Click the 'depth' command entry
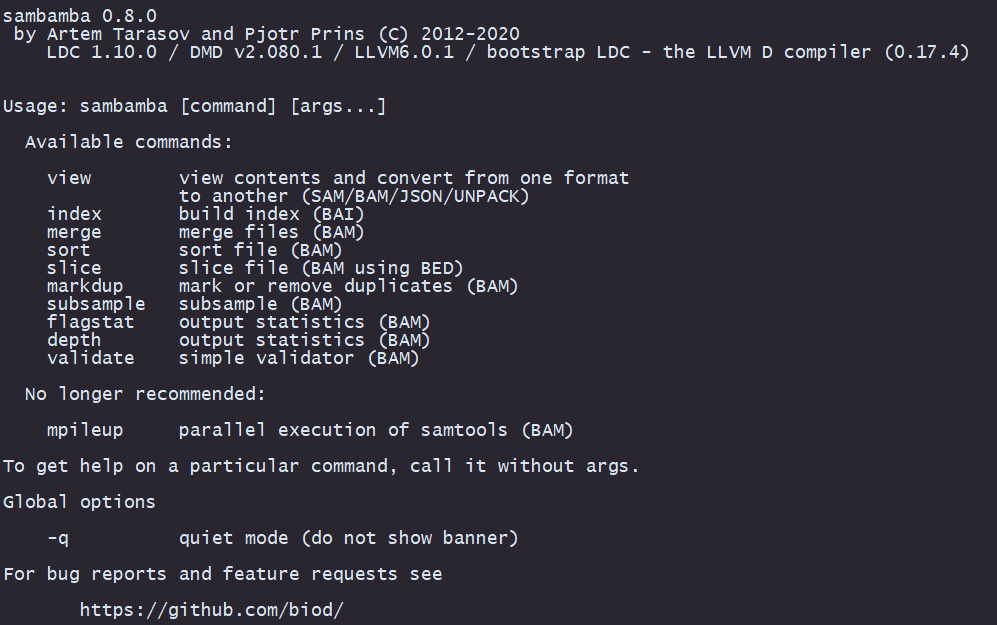The width and height of the screenshot is (997, 625). [x=74, y=340]
